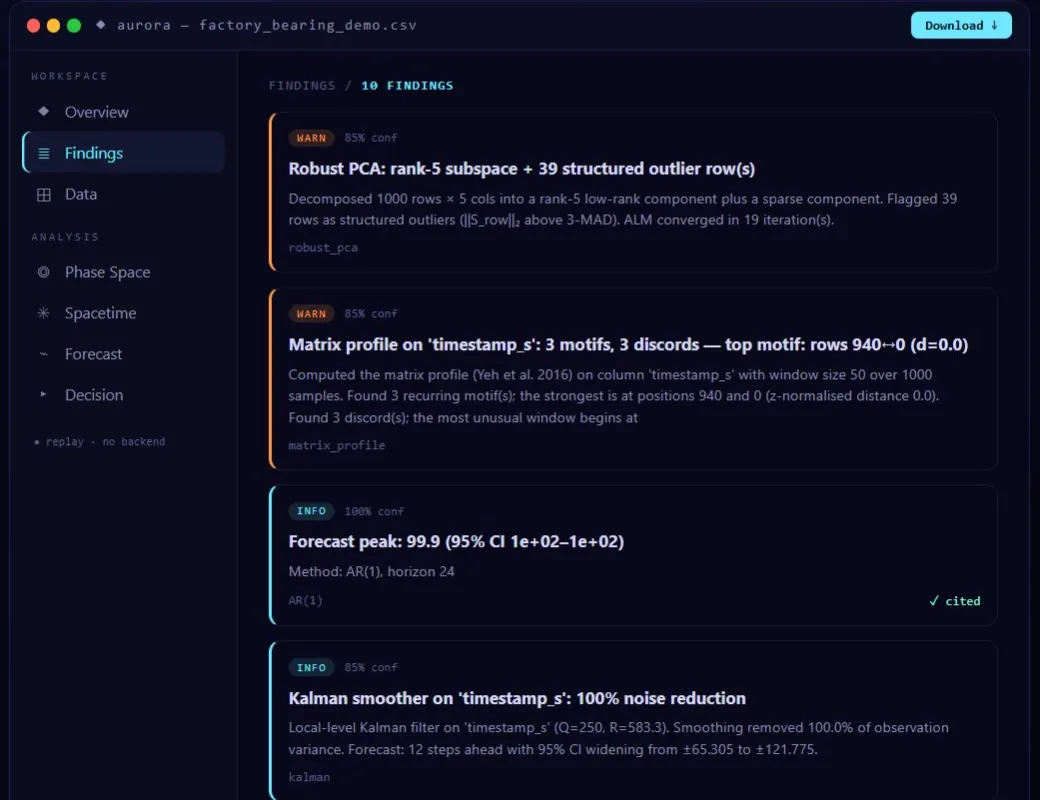Viewport: 1040px width, 800px height.
Task: Click the matrix_profile source tag
Action: click(336, 445)
